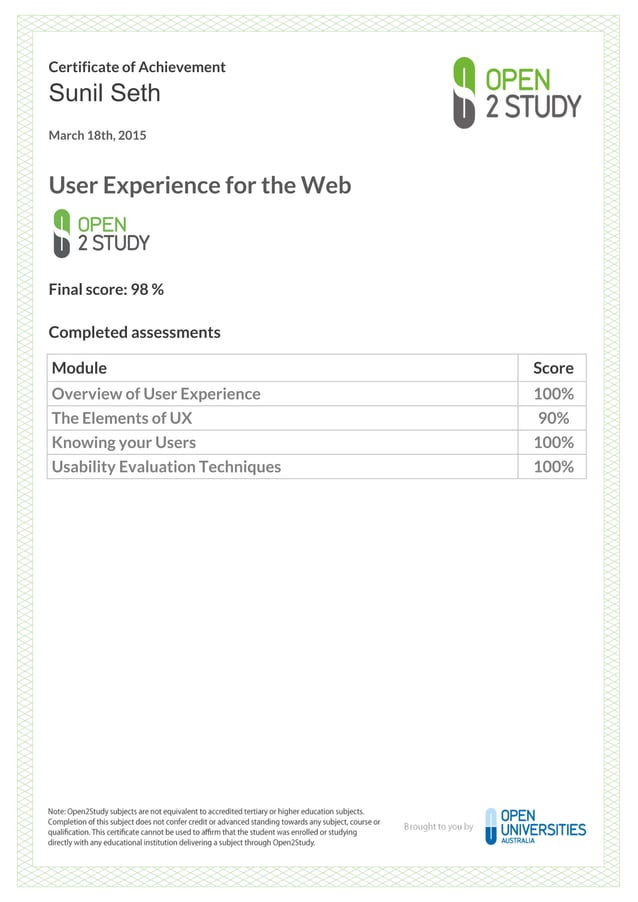Click the Open Universities Australia logo
Screen dimensions: 638x902
pos(535,826)
